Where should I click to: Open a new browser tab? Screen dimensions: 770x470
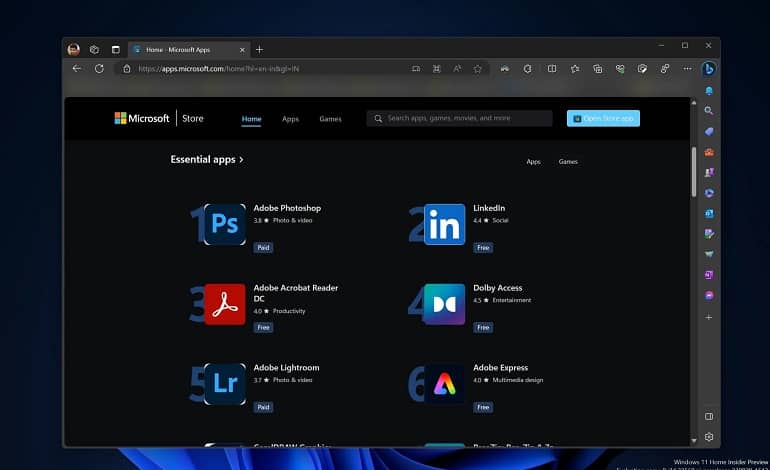coord(259,49)
